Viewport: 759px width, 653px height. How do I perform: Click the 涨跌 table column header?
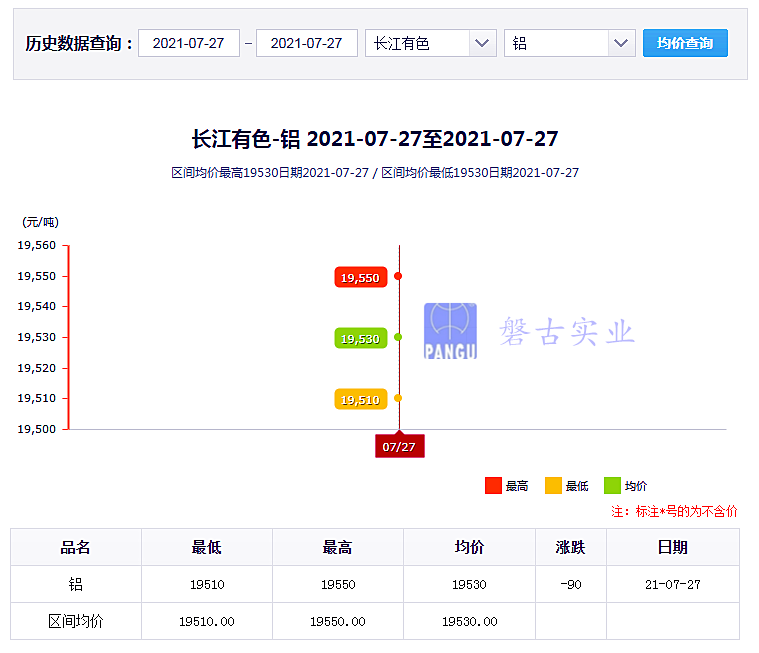570,547
